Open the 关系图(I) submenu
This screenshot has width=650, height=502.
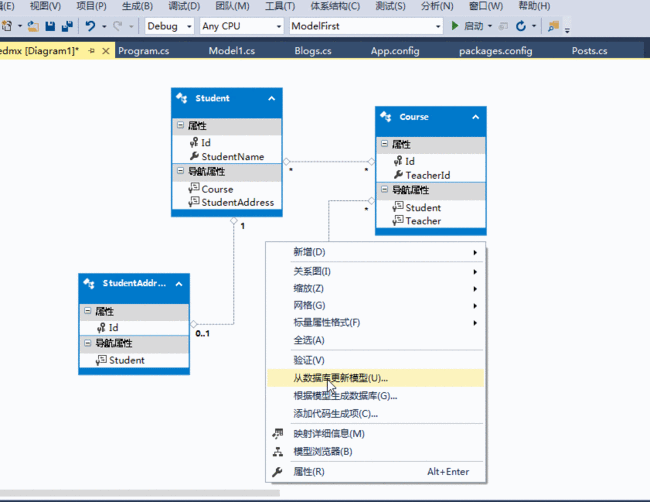coord(376,272)
